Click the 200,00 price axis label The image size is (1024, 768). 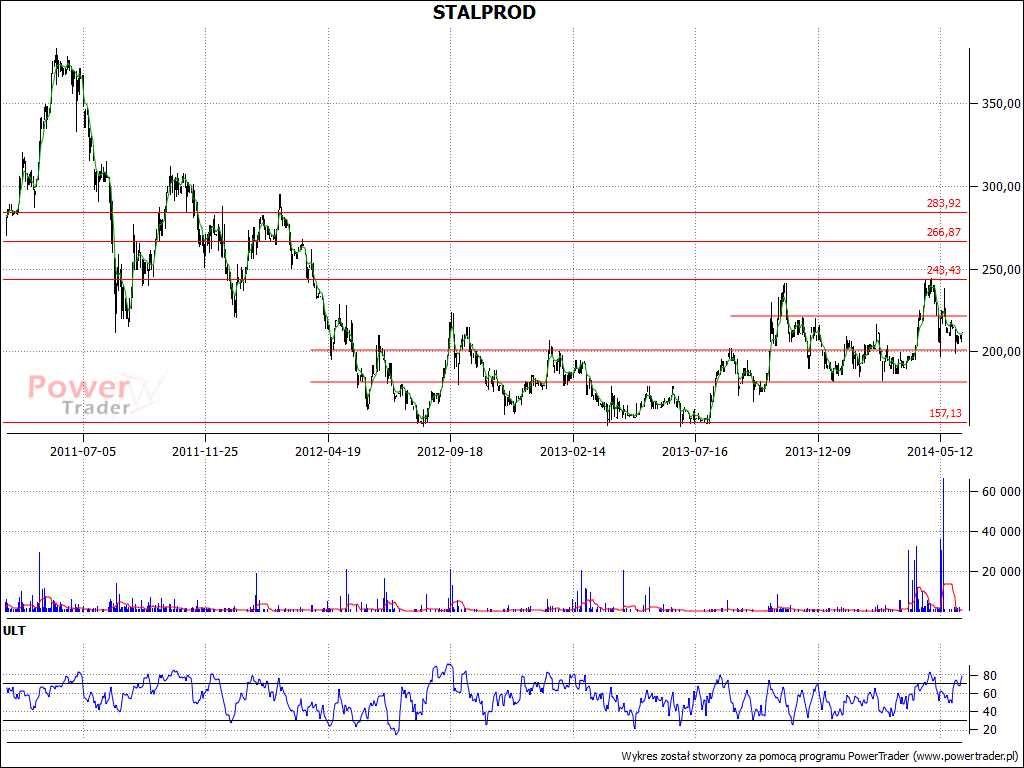tap(1001, 352)
